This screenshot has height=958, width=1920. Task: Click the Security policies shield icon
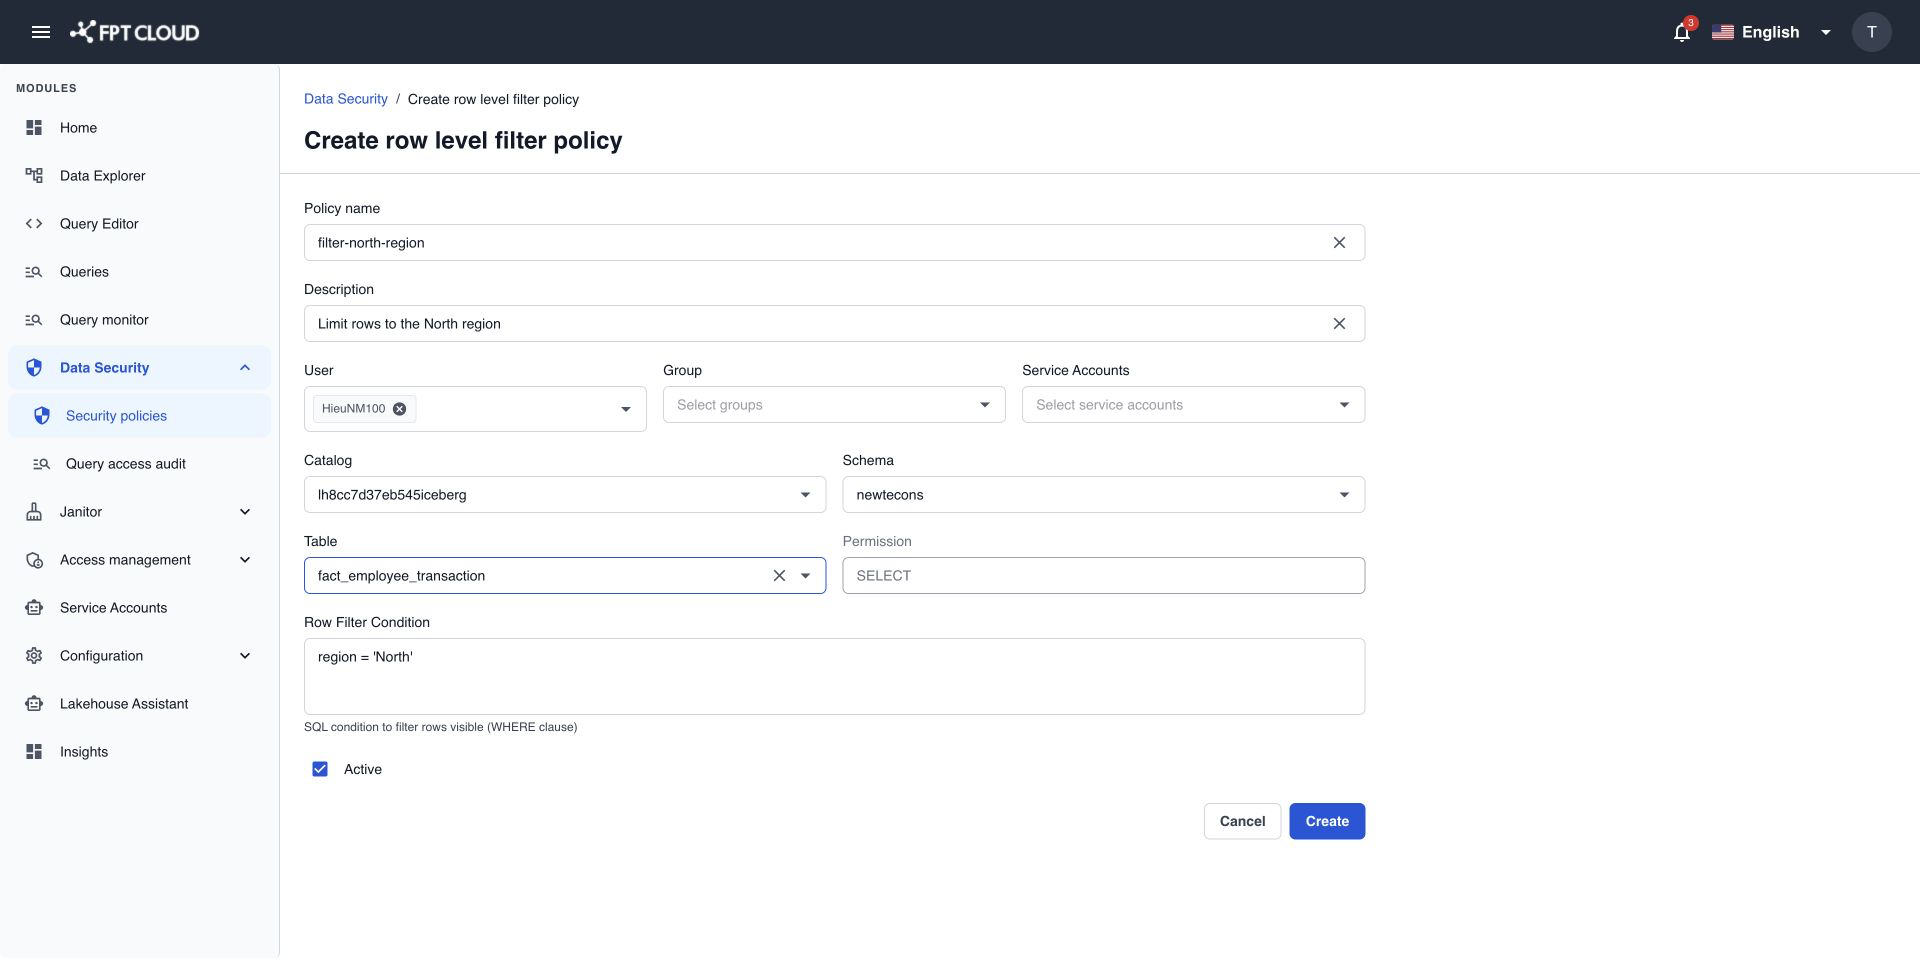click(x=42, y=416)
